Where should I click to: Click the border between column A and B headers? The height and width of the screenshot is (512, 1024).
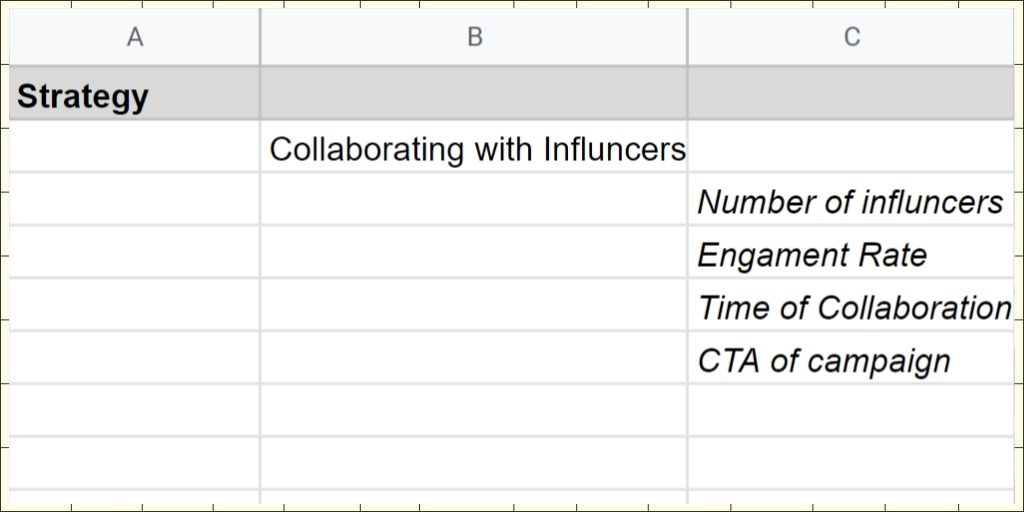pyautogui.click(x=260, y=37)
